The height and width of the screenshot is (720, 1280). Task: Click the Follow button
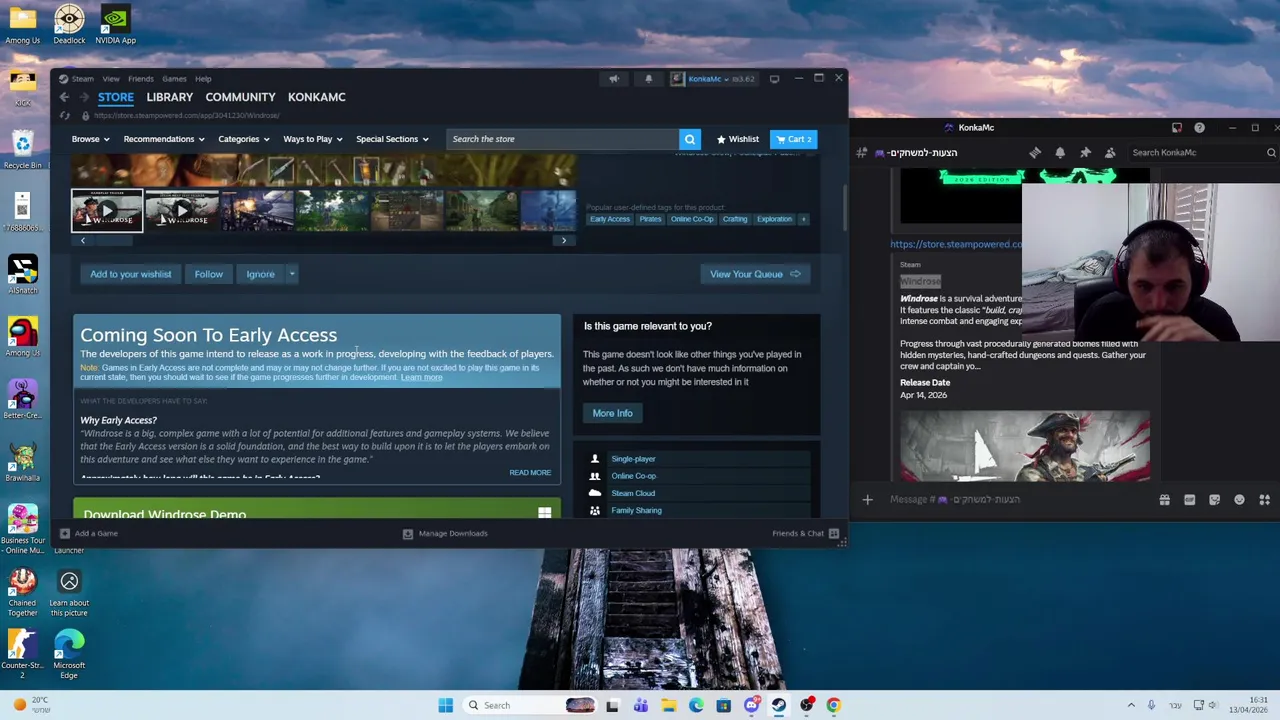[x=208, y=274]
